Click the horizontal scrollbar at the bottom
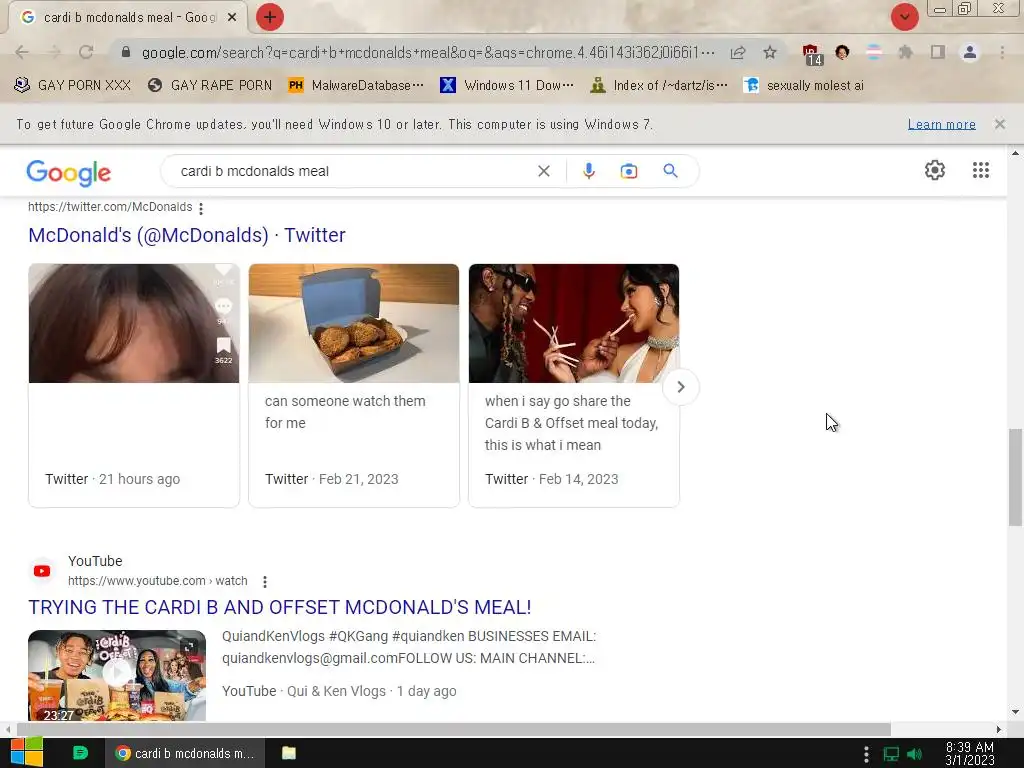The image size is (1024, 768). tap(453, 729)
